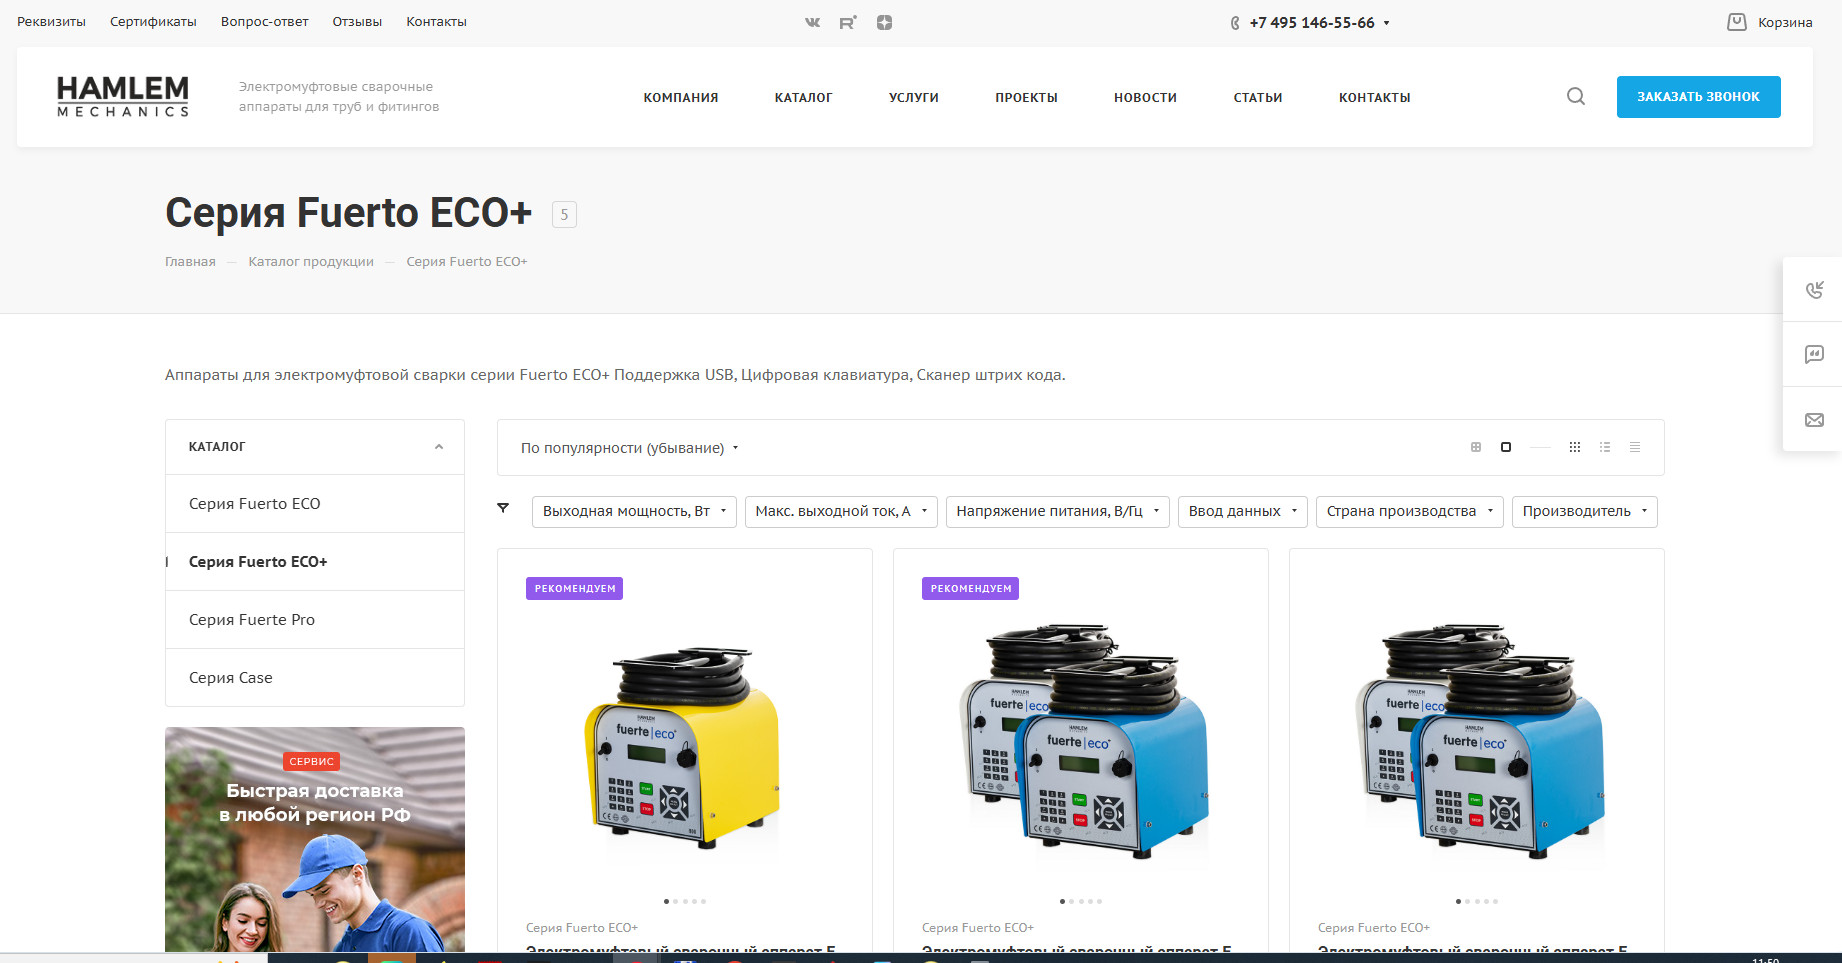Open the Корзина shopping cart icon
Screen dimensions: 1842x963
(x=1737, y=22)
